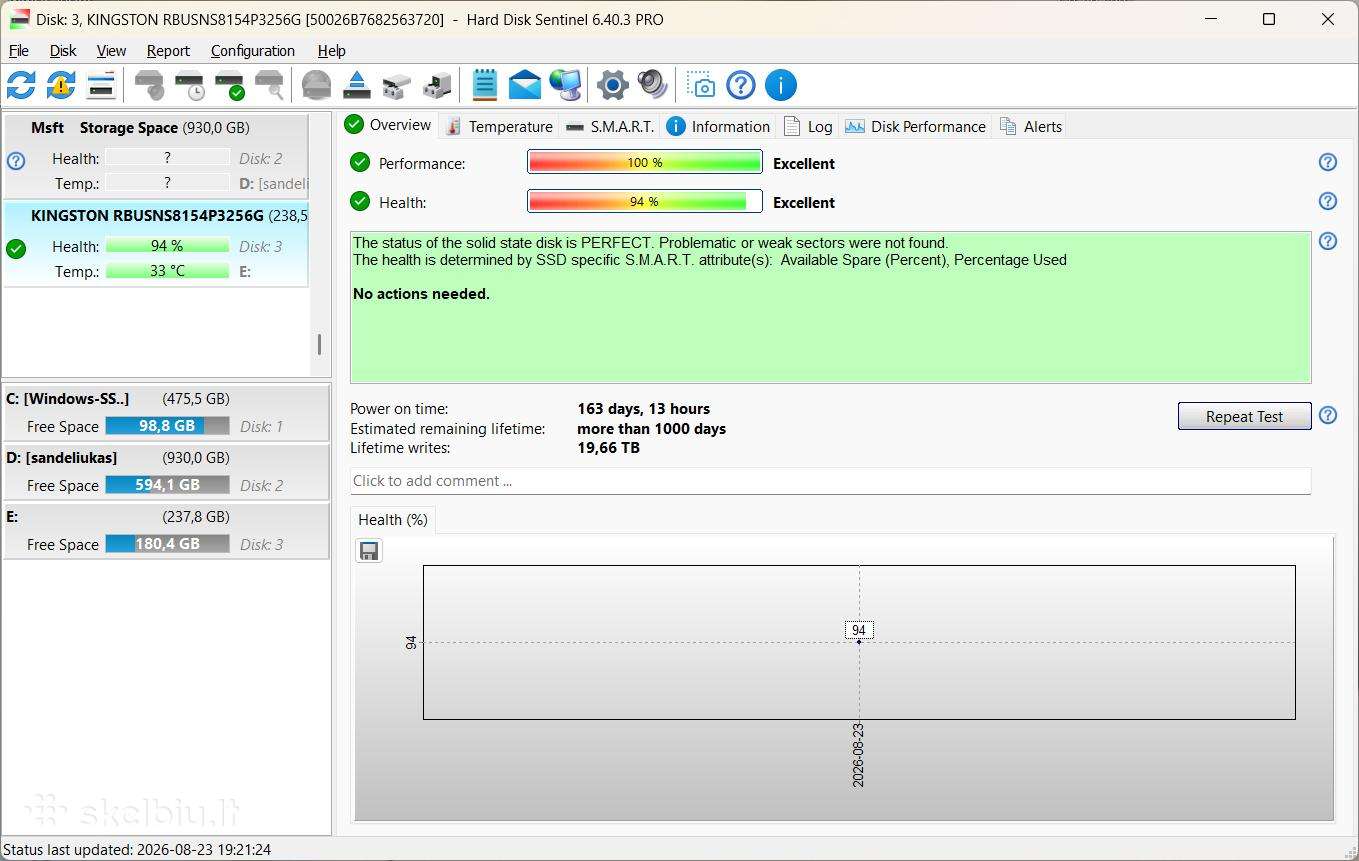Click help icon next to Health row
1359x861 pixels.
pyautogui.click(x=1328, y=201)
